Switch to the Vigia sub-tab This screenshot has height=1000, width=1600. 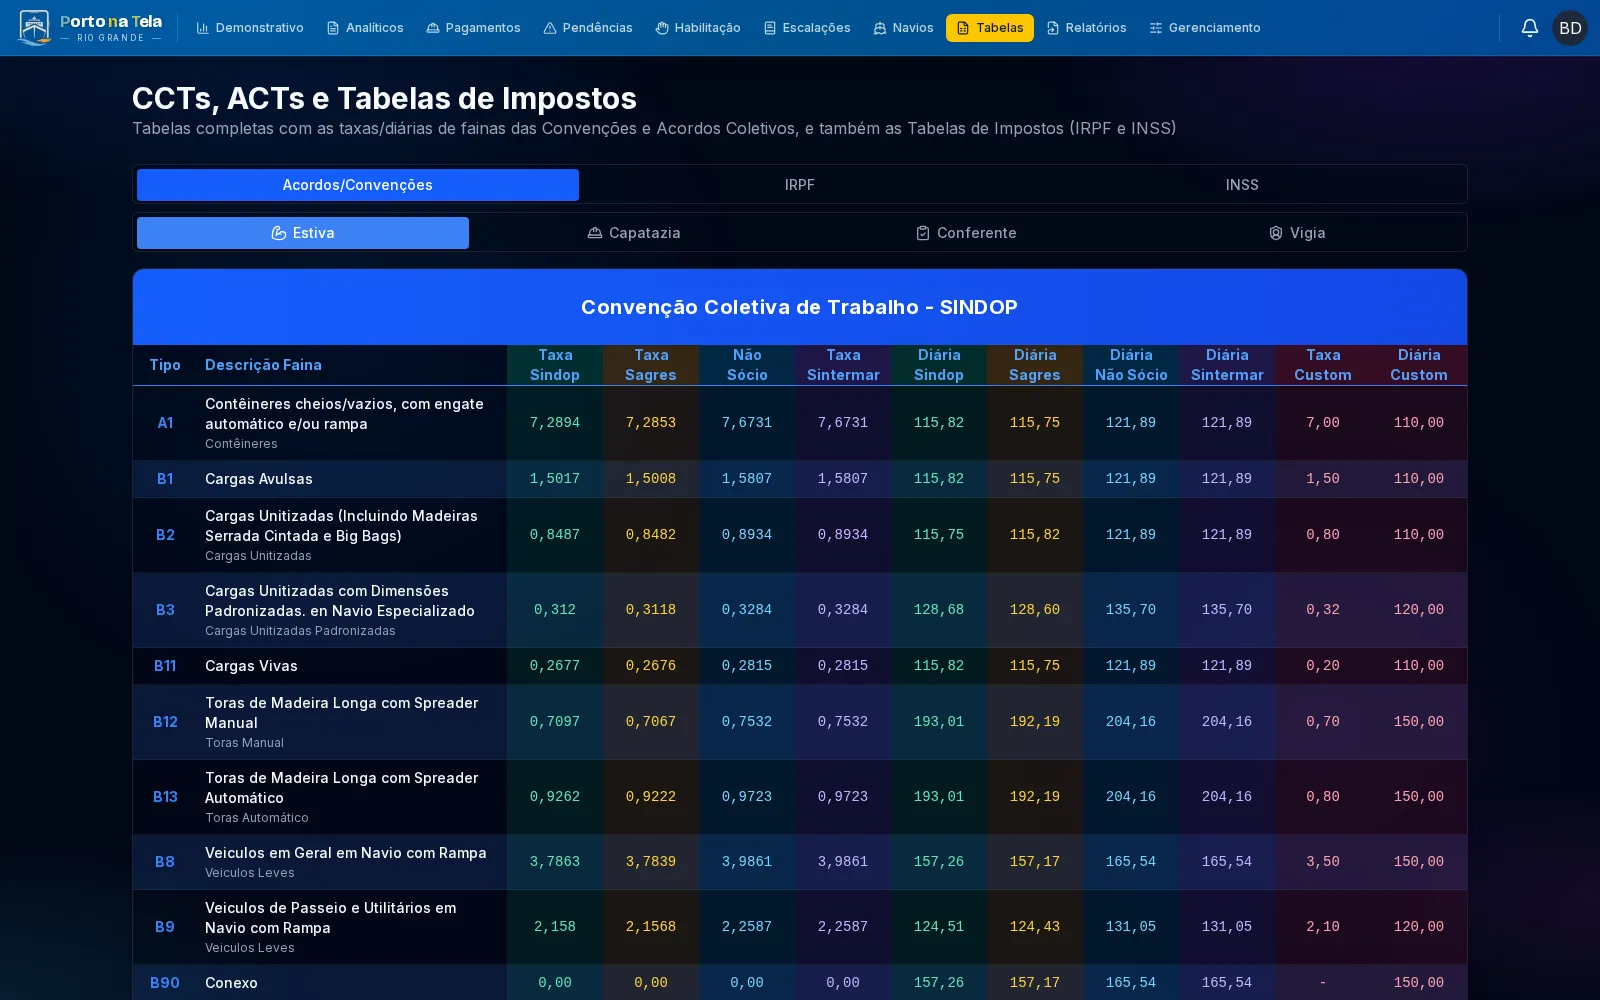[1297, 233]
